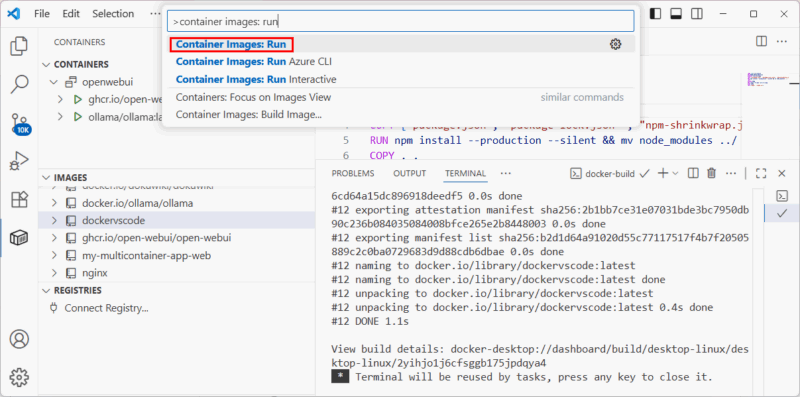
Task: Open editor More Actions ellipsis
Action: (782, 41)
